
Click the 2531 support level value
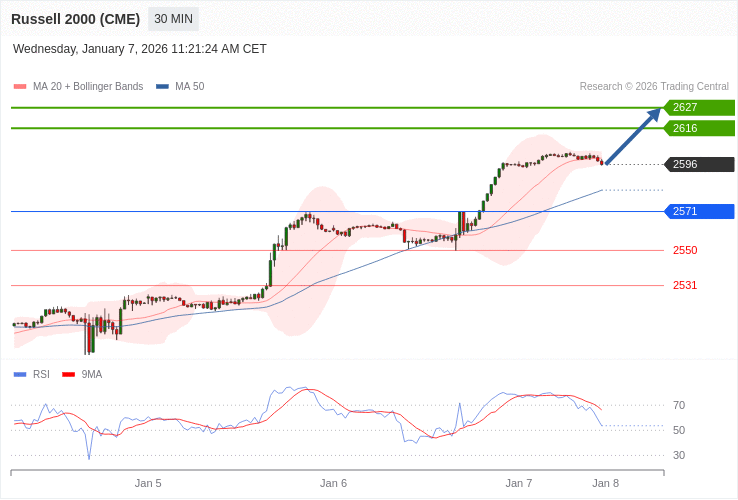[x=685, y=285]
